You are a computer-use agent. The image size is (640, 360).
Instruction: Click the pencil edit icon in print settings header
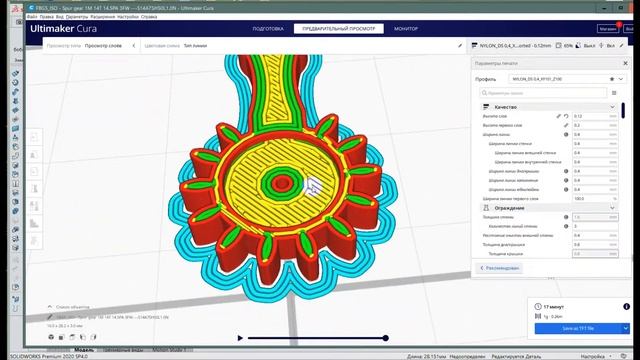click(x=622, y=46)
